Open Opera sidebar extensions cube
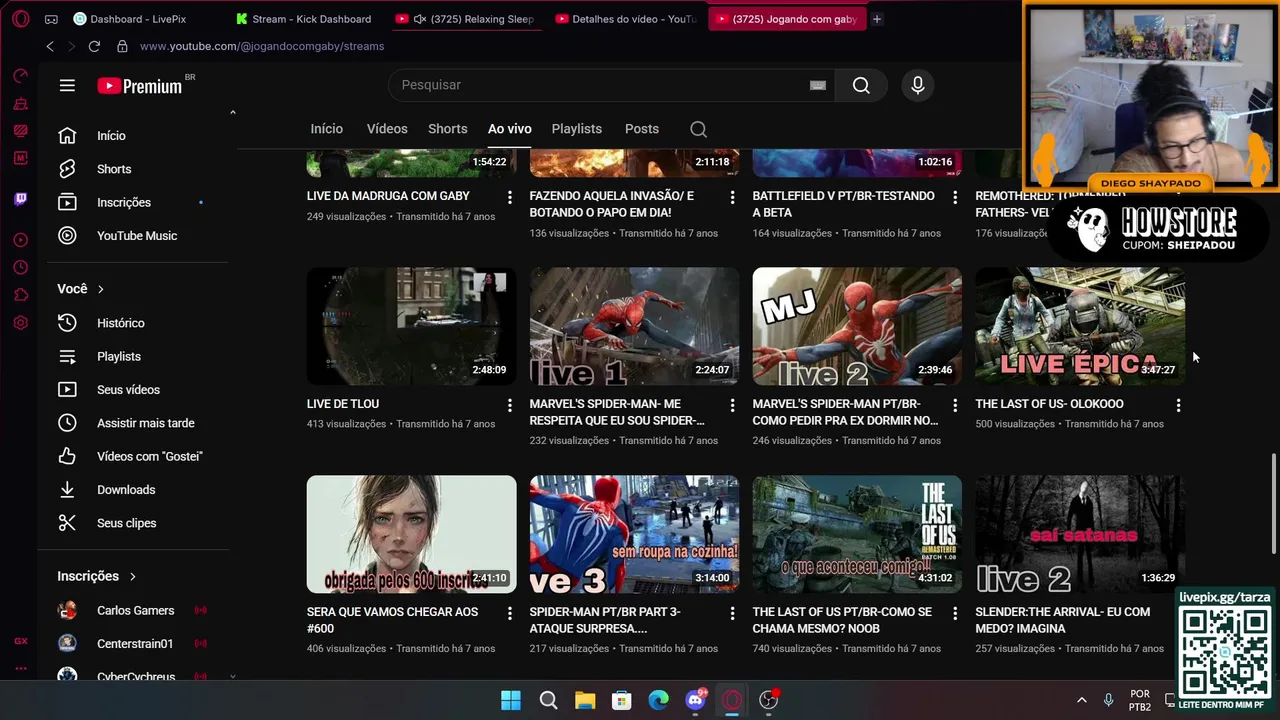Screen dimensions: 1280x720 tap(21, 295)
